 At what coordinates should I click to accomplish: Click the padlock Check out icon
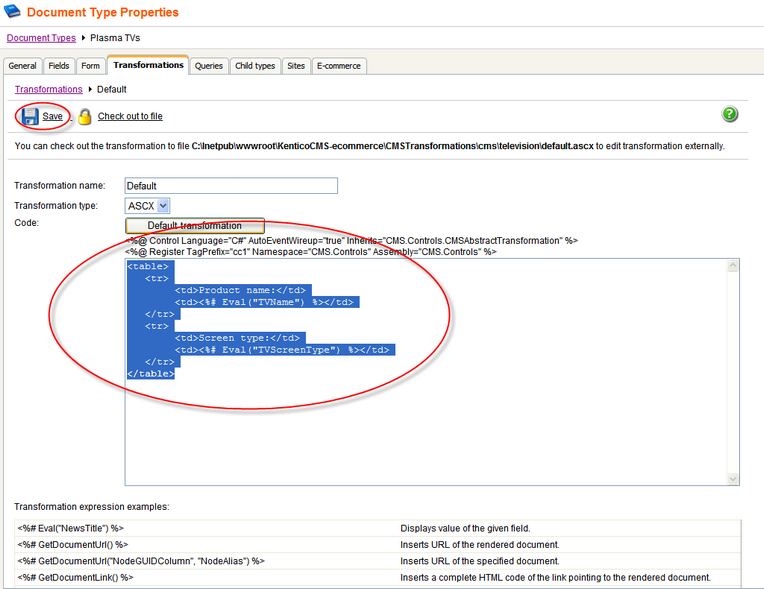[85, 116]
